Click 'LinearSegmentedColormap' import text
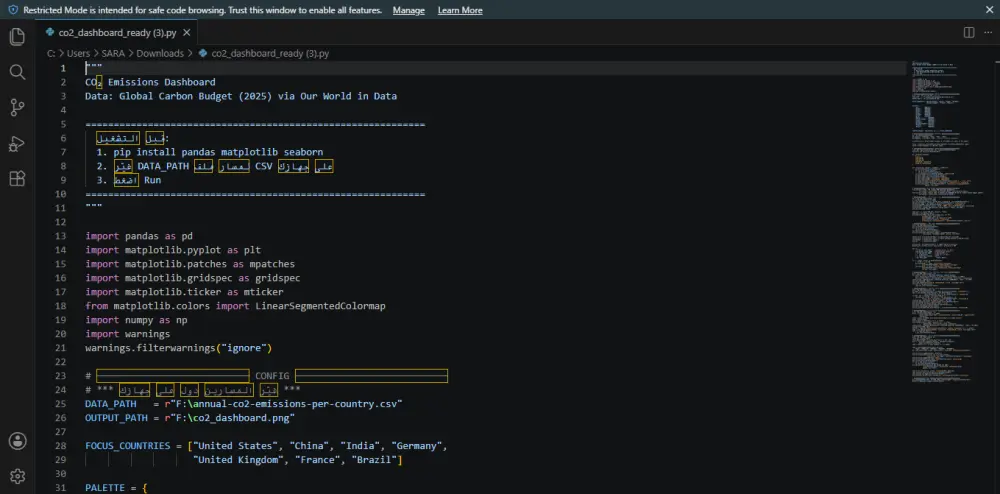 coord(320,306)
